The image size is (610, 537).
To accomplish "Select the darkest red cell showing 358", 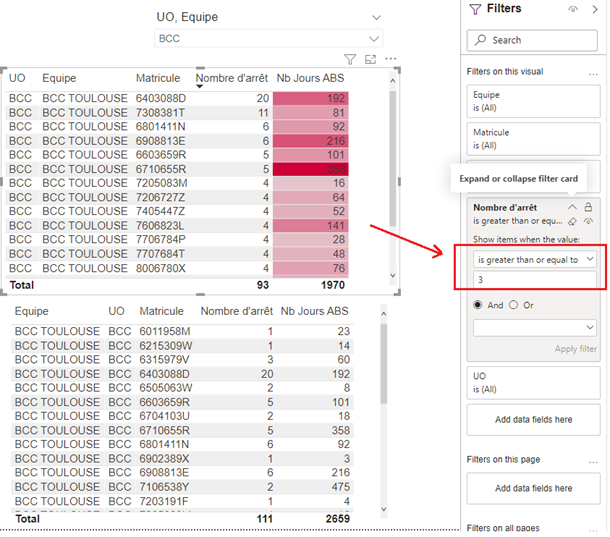I will pyautogui.click(x=310, y=169).
